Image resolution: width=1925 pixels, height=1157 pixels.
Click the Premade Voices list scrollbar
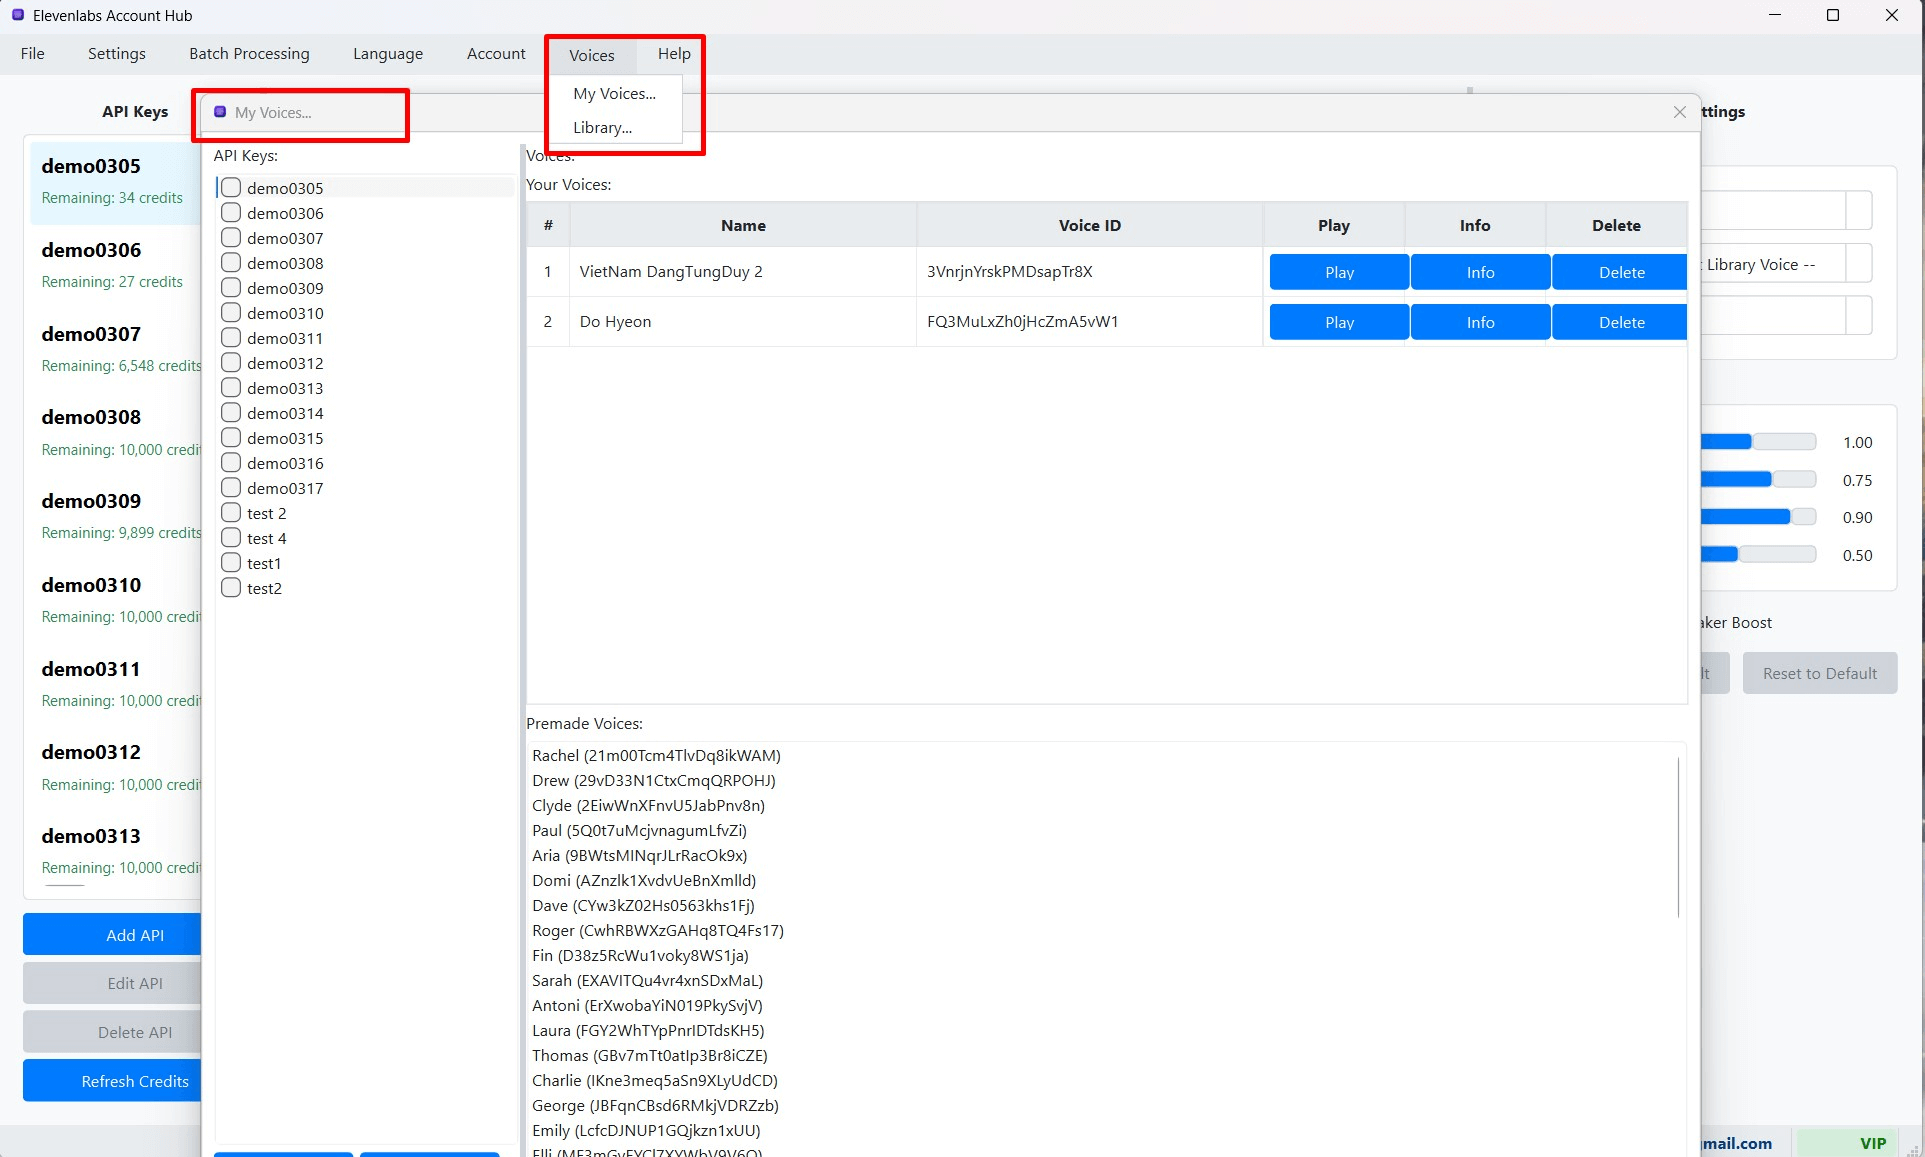(1678, 836)
